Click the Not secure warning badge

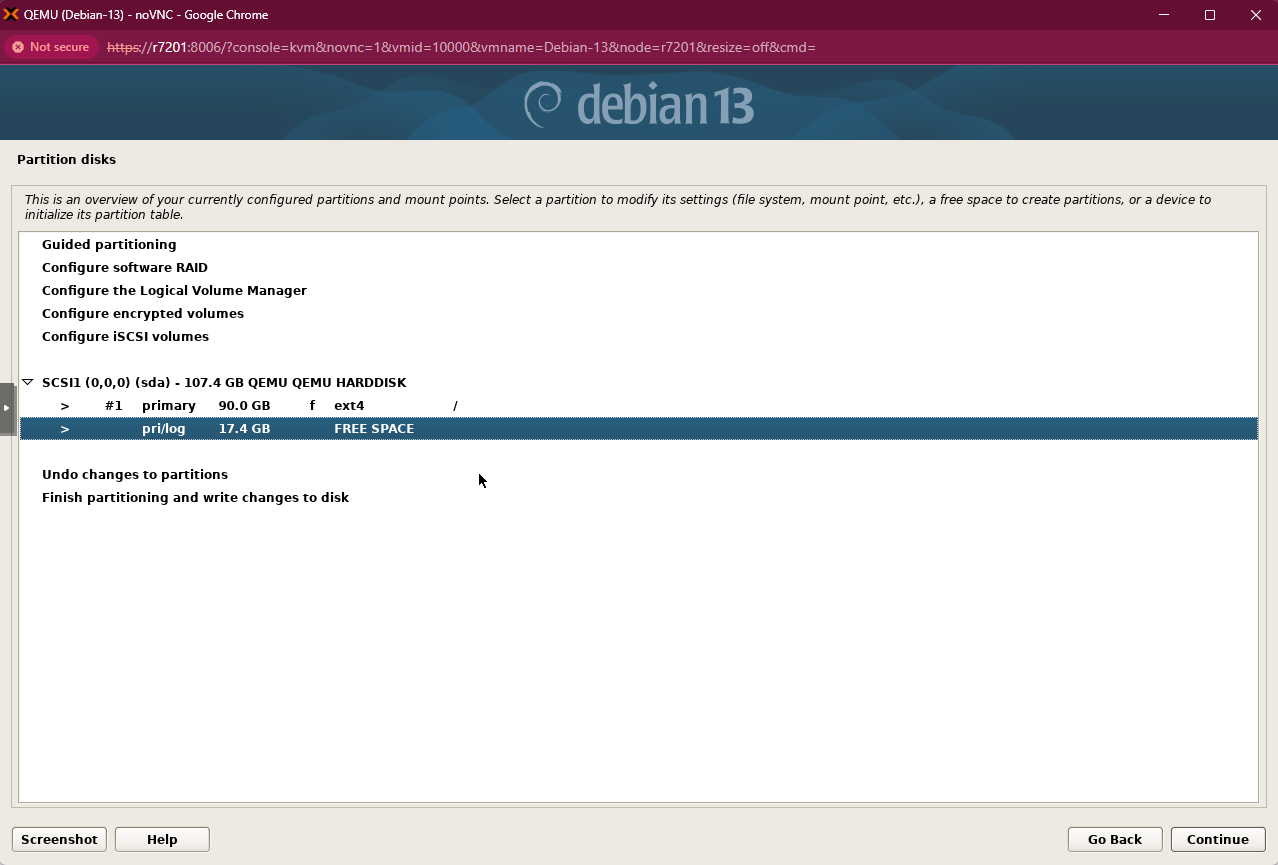pyautogui.click(x=50, y=47)
